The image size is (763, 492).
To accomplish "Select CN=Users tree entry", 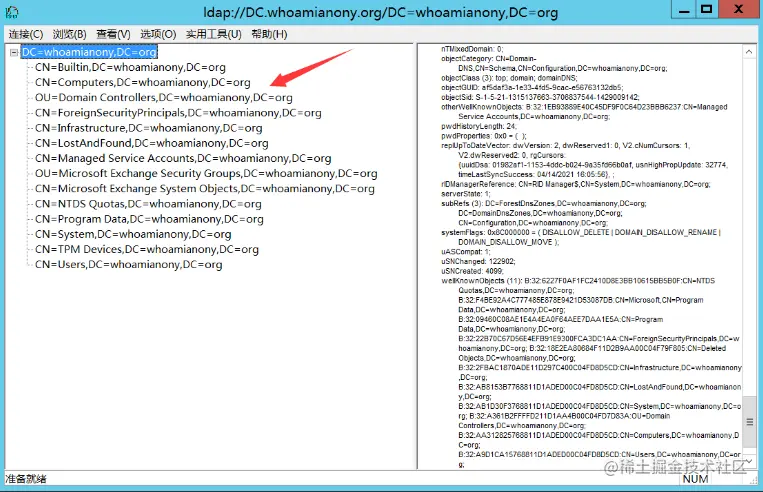I will 128,264.
